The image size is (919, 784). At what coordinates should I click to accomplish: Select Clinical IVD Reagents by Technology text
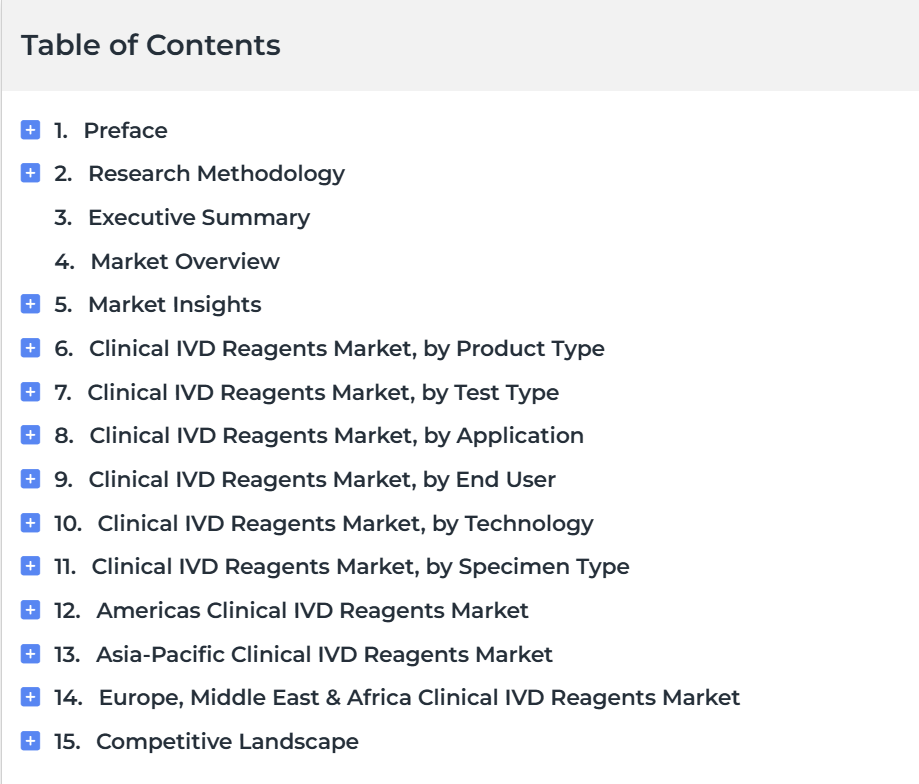(345, 523)
